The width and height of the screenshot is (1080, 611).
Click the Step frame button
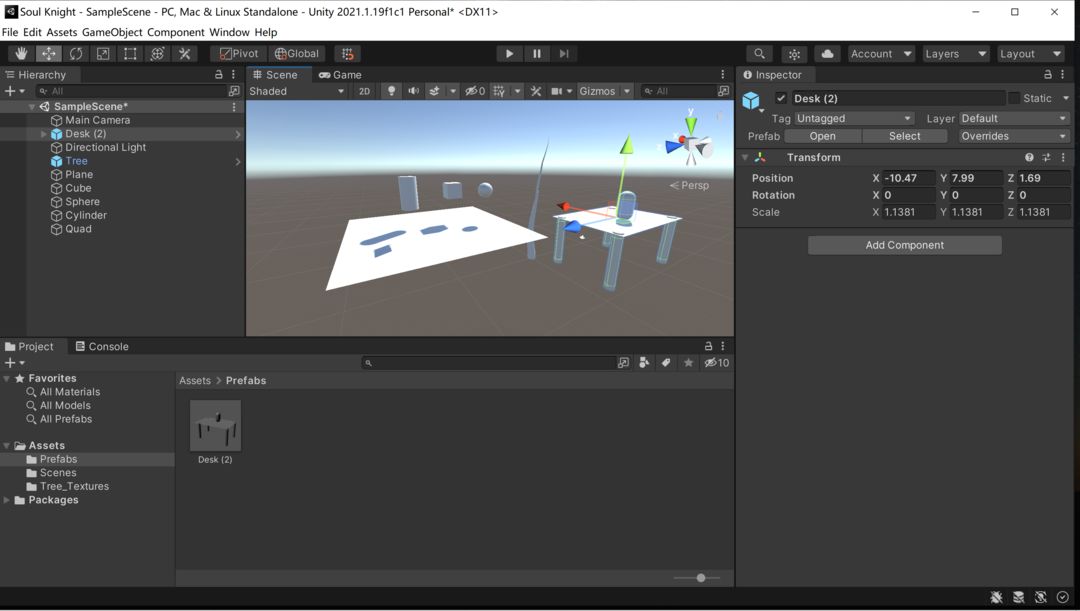pyautogui.click(x=564, y=54)
